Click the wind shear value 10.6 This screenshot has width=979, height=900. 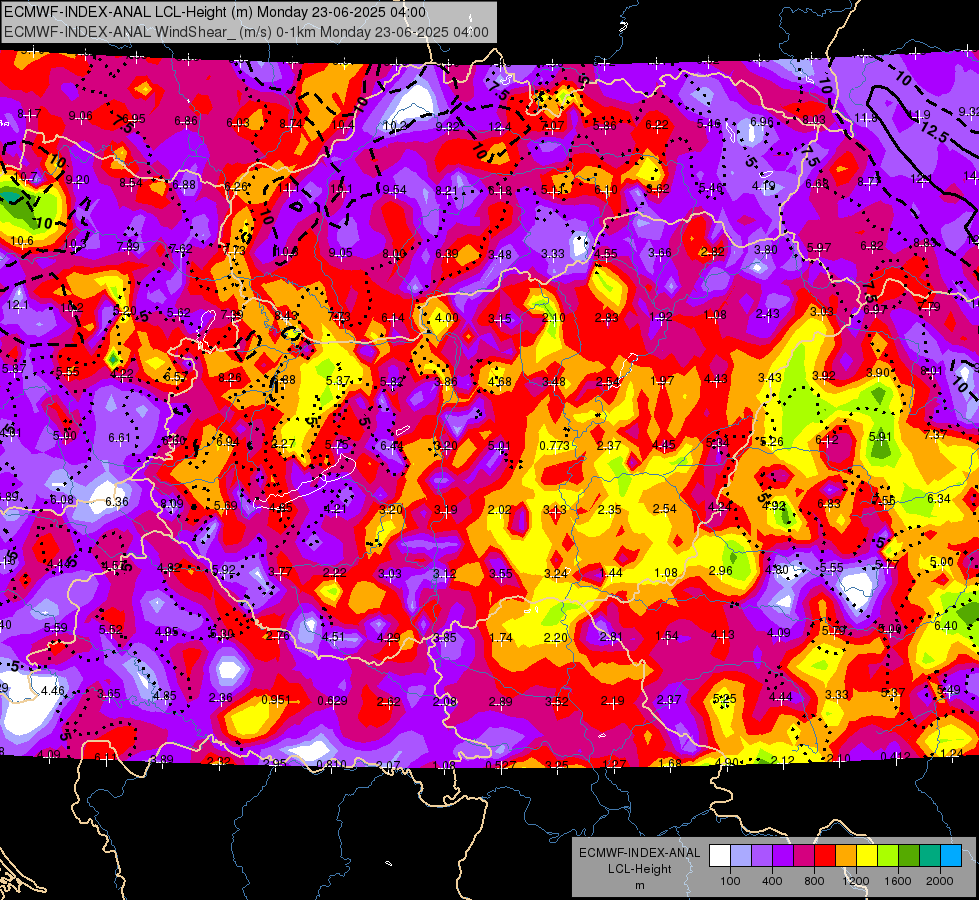tap(22, 241)
